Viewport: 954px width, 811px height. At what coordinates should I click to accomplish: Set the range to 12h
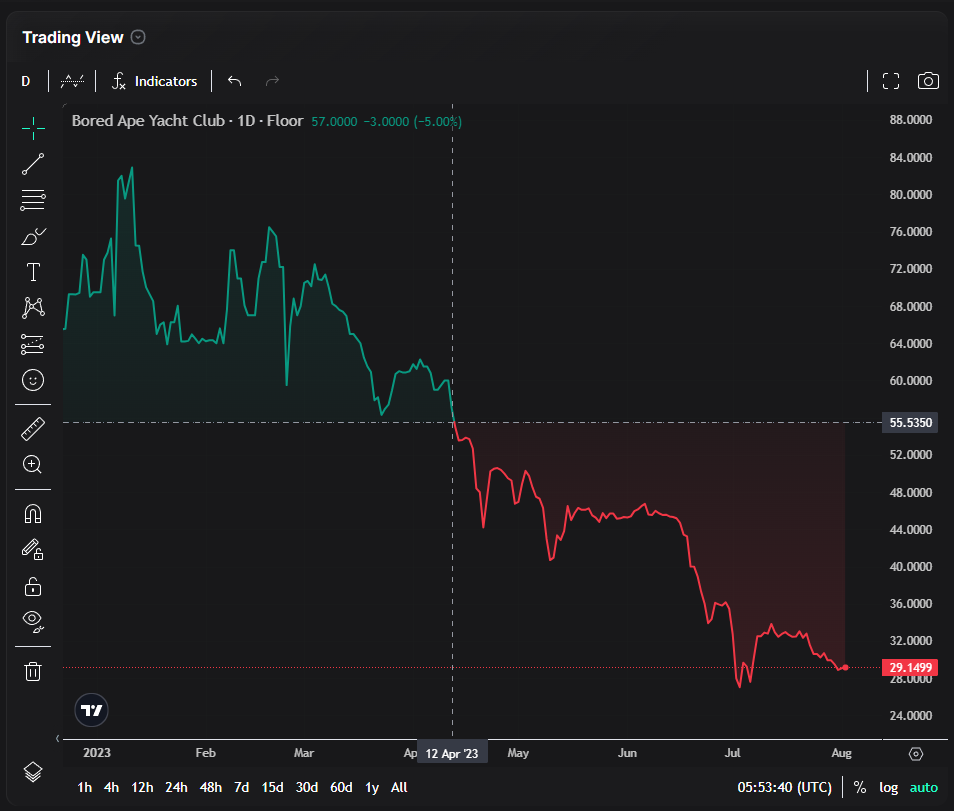tap(142, 787)
